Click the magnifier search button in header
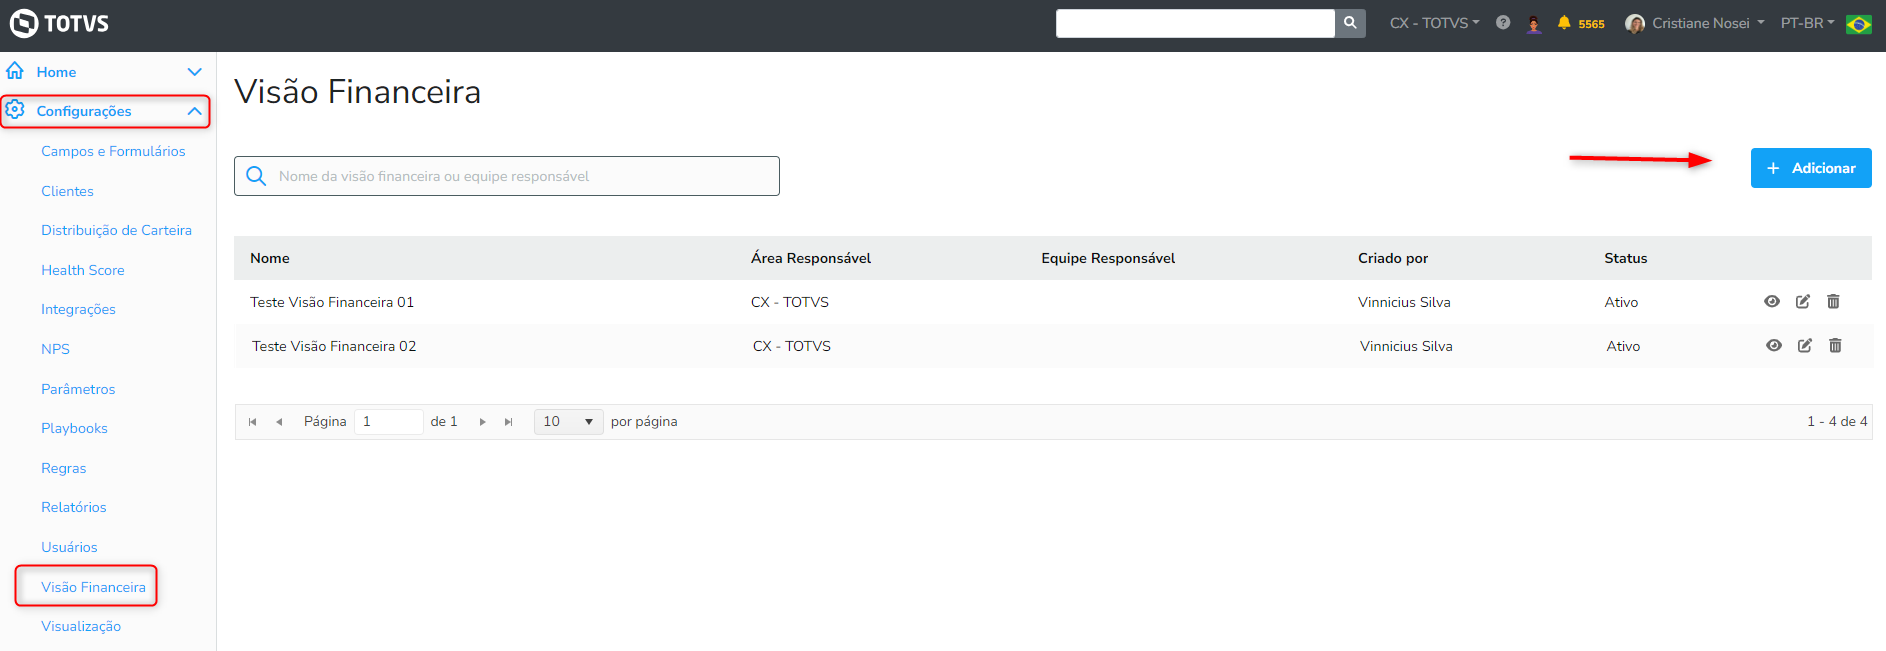This screenshot has width=1886, height=651. (x=1350, y=23)
